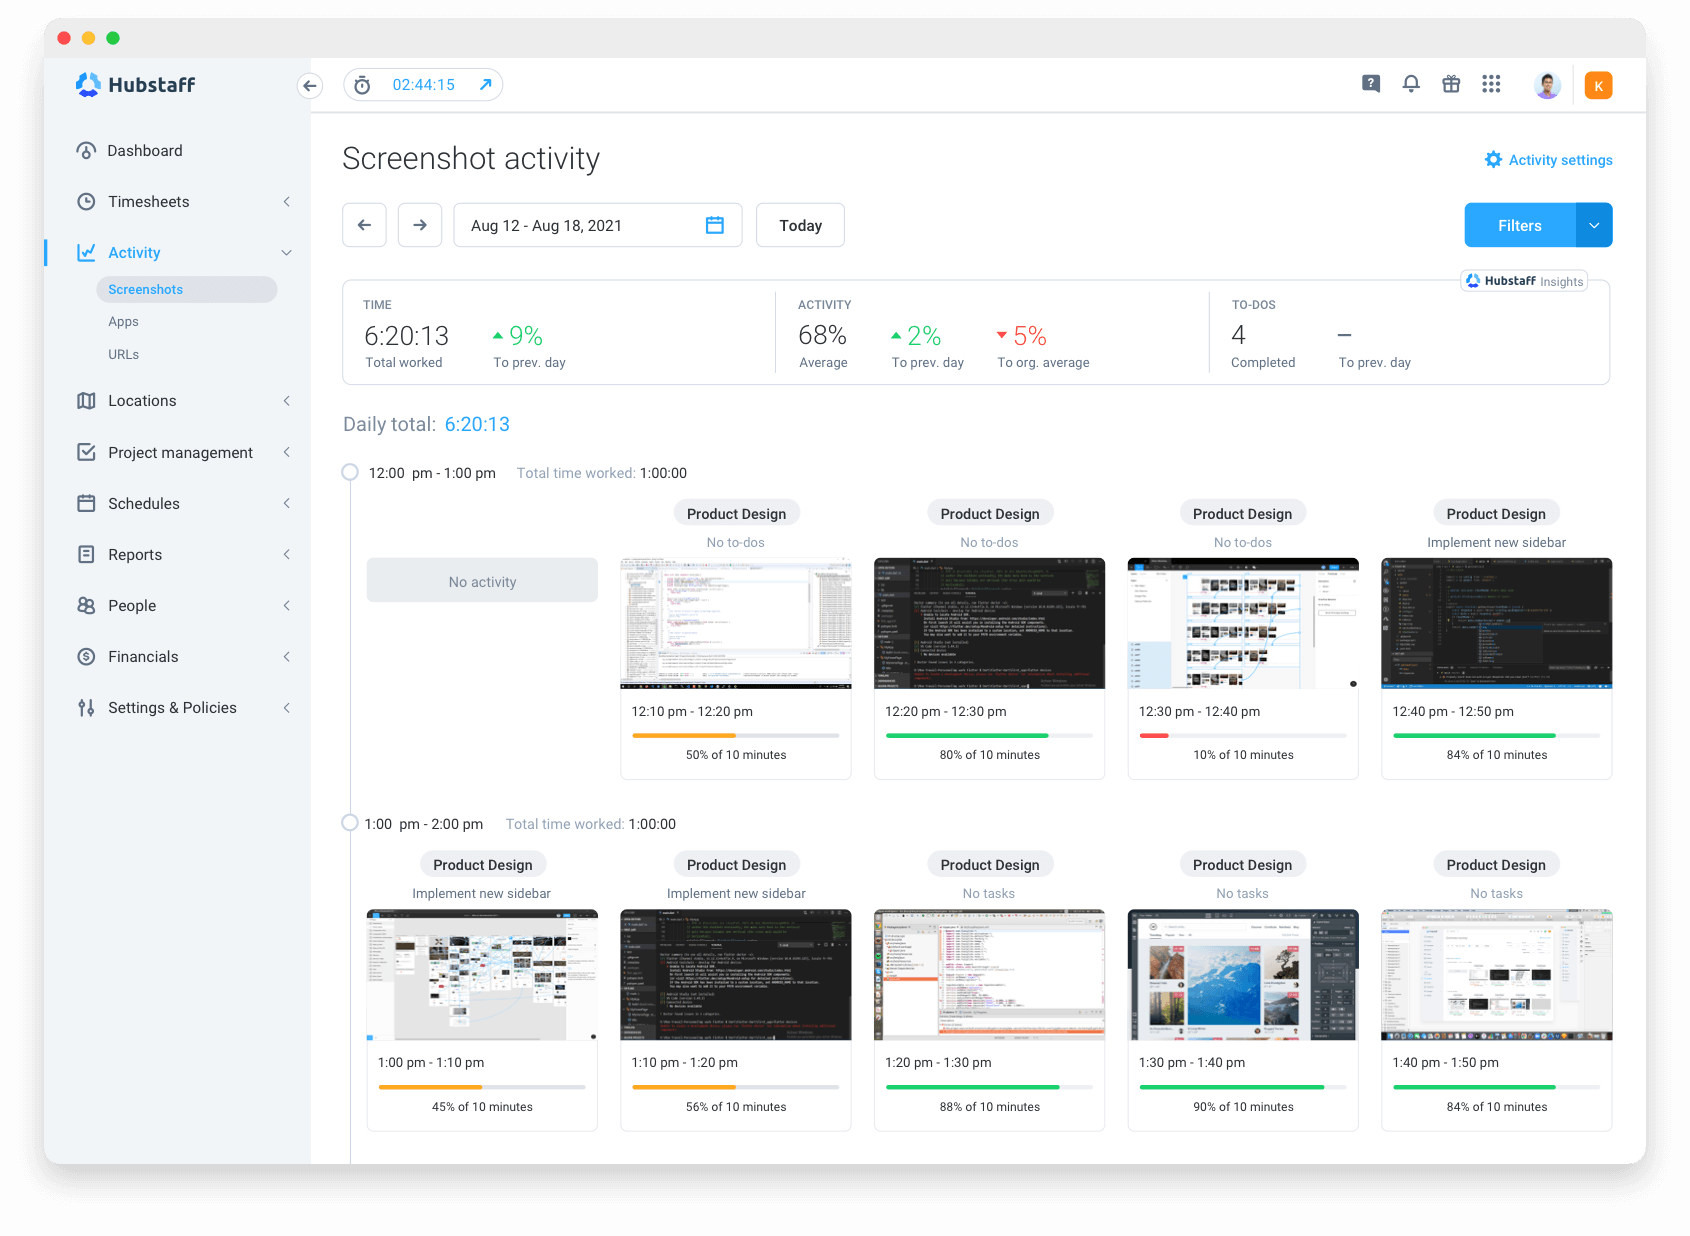Expand the Financials submenu chevron
Viewport: 1690px width, 1236px height.
coord(287,657)
